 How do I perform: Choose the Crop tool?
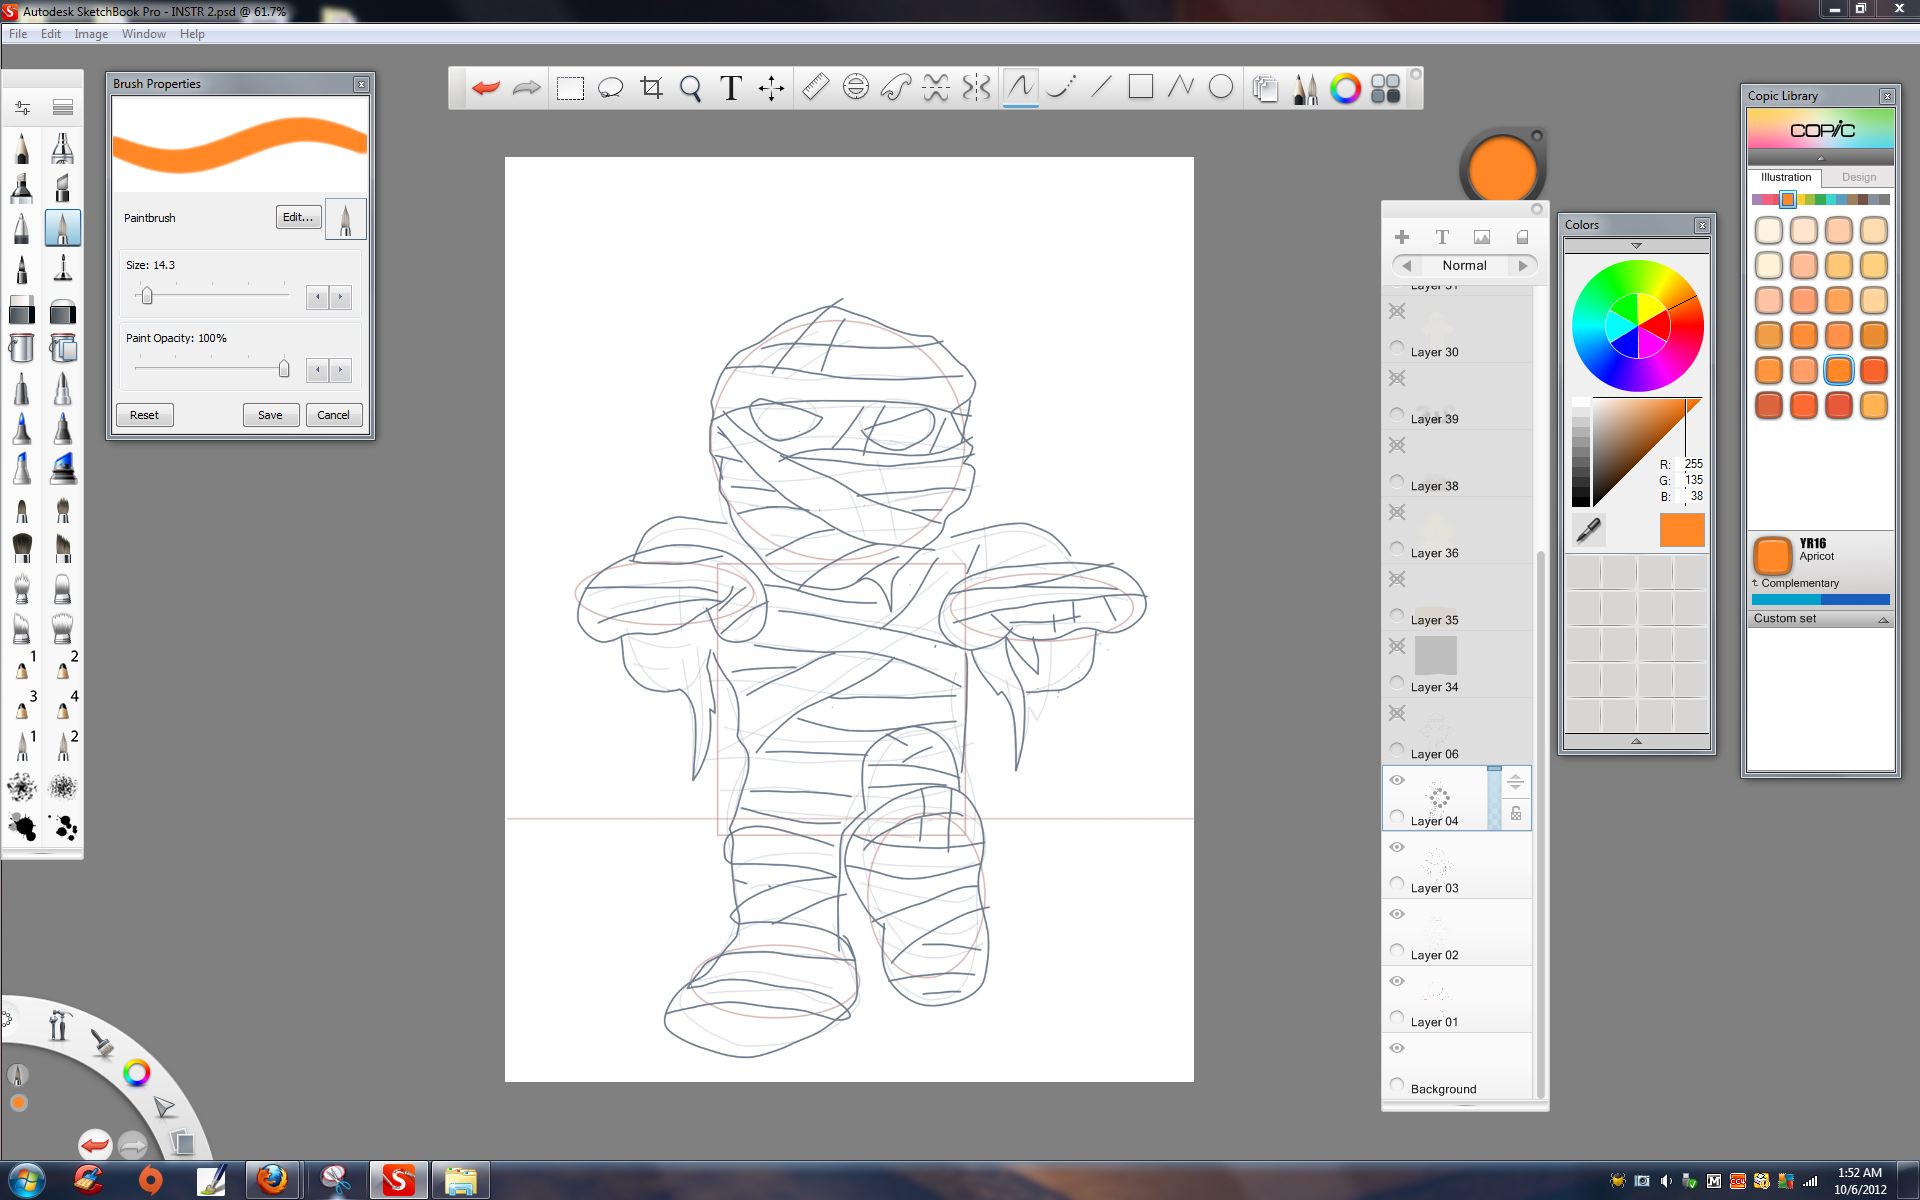(651, 88)
